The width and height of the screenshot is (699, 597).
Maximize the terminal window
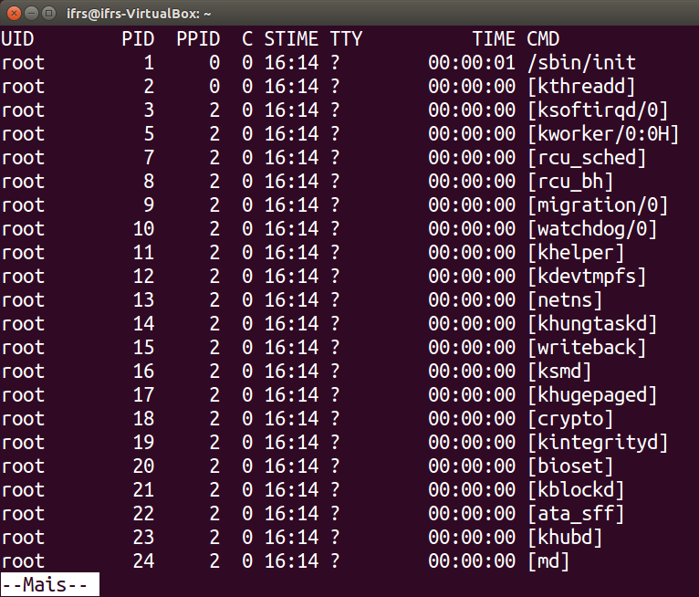click(50, 13)
